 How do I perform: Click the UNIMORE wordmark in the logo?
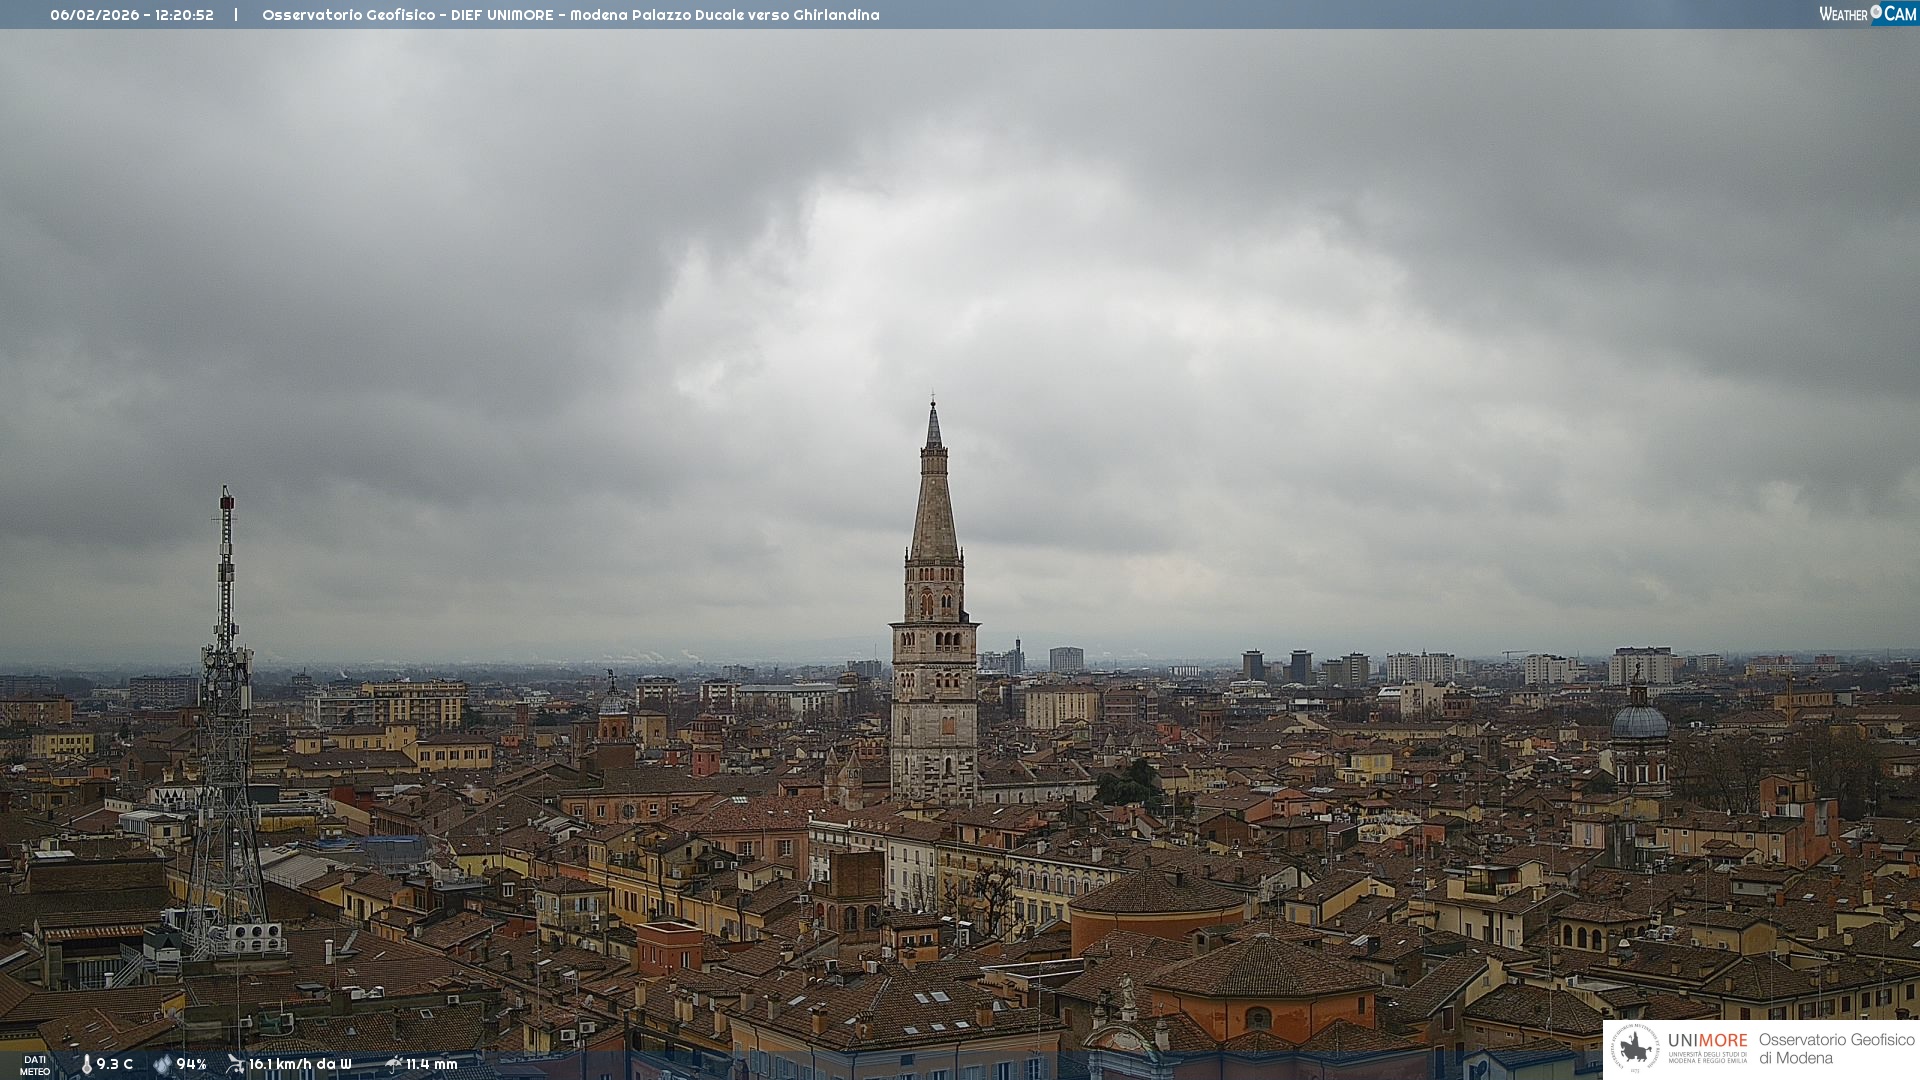[x=1707, y=1041]
